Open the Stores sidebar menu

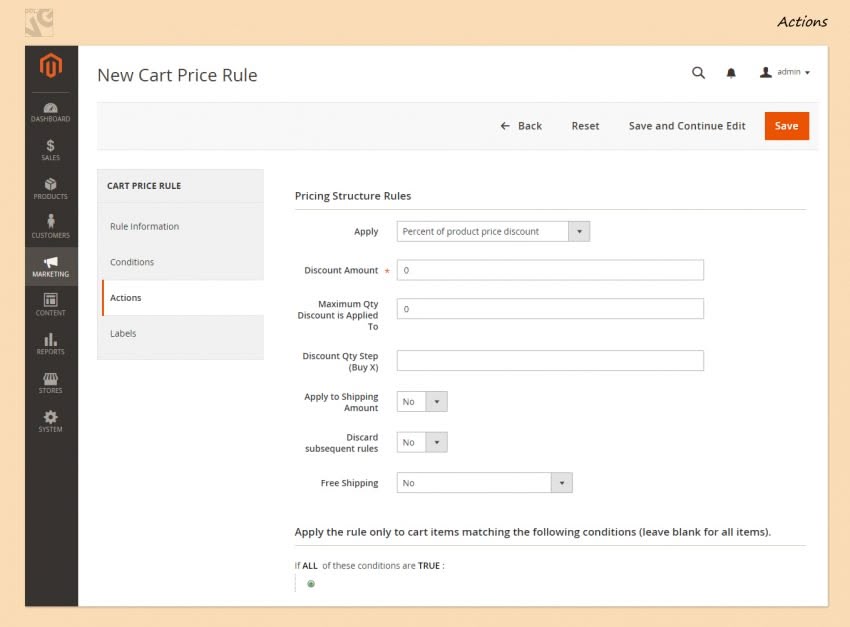pos(50,383)
